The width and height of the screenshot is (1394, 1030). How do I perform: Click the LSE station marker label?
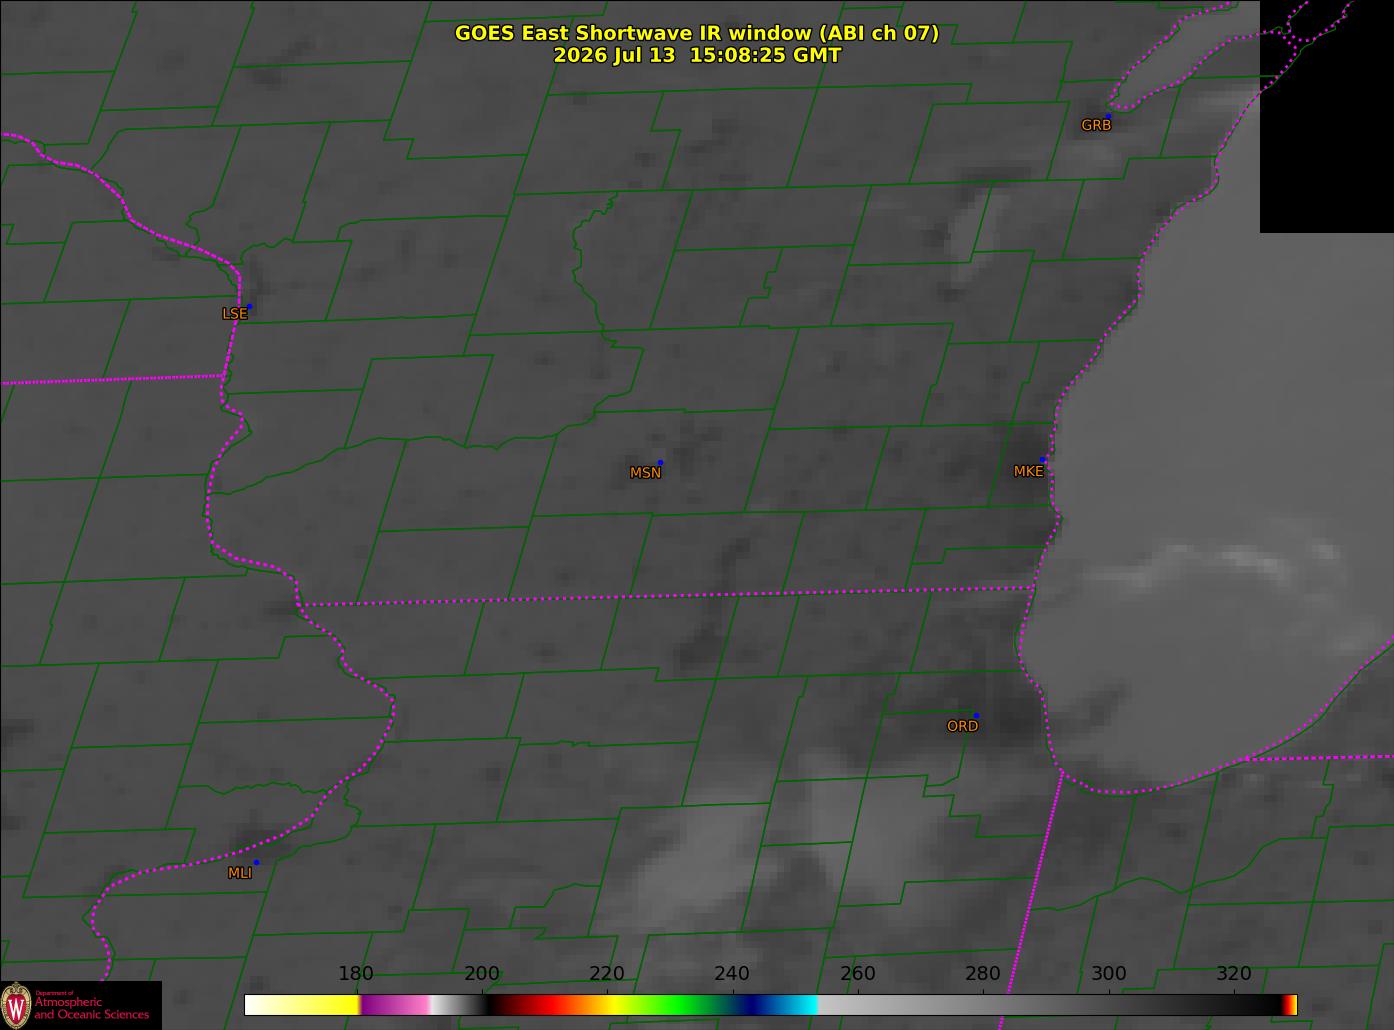234,313
